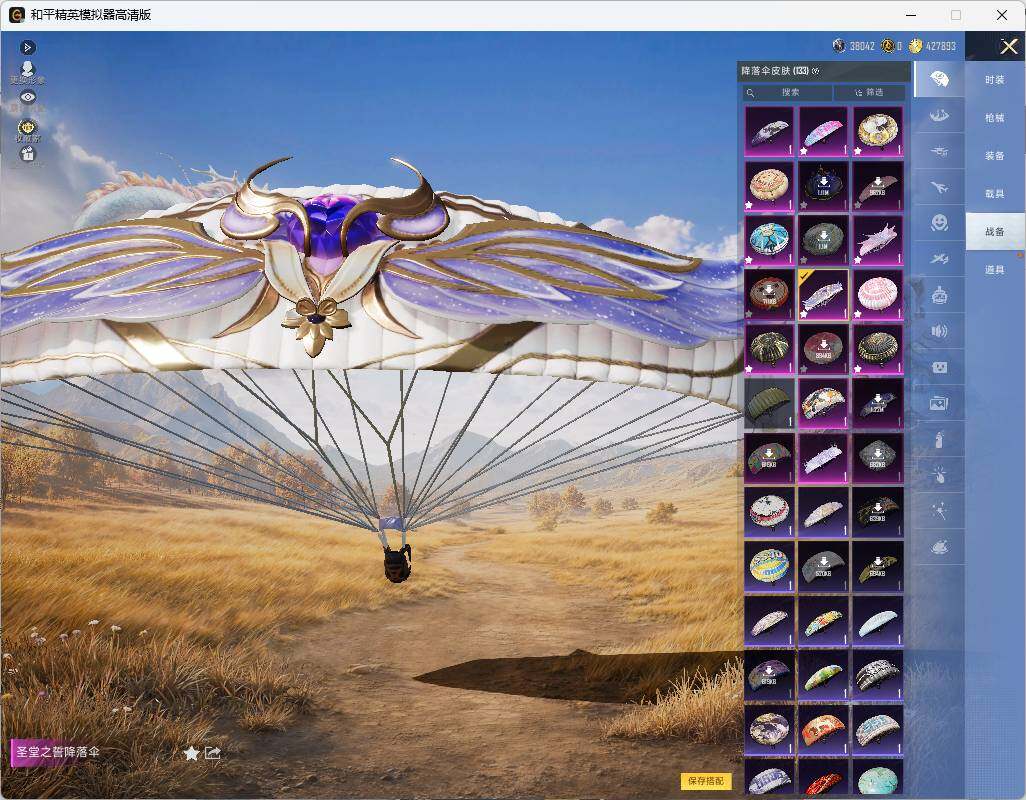
Task: Expand the left panel arrow button
Action: pos(27,47)
